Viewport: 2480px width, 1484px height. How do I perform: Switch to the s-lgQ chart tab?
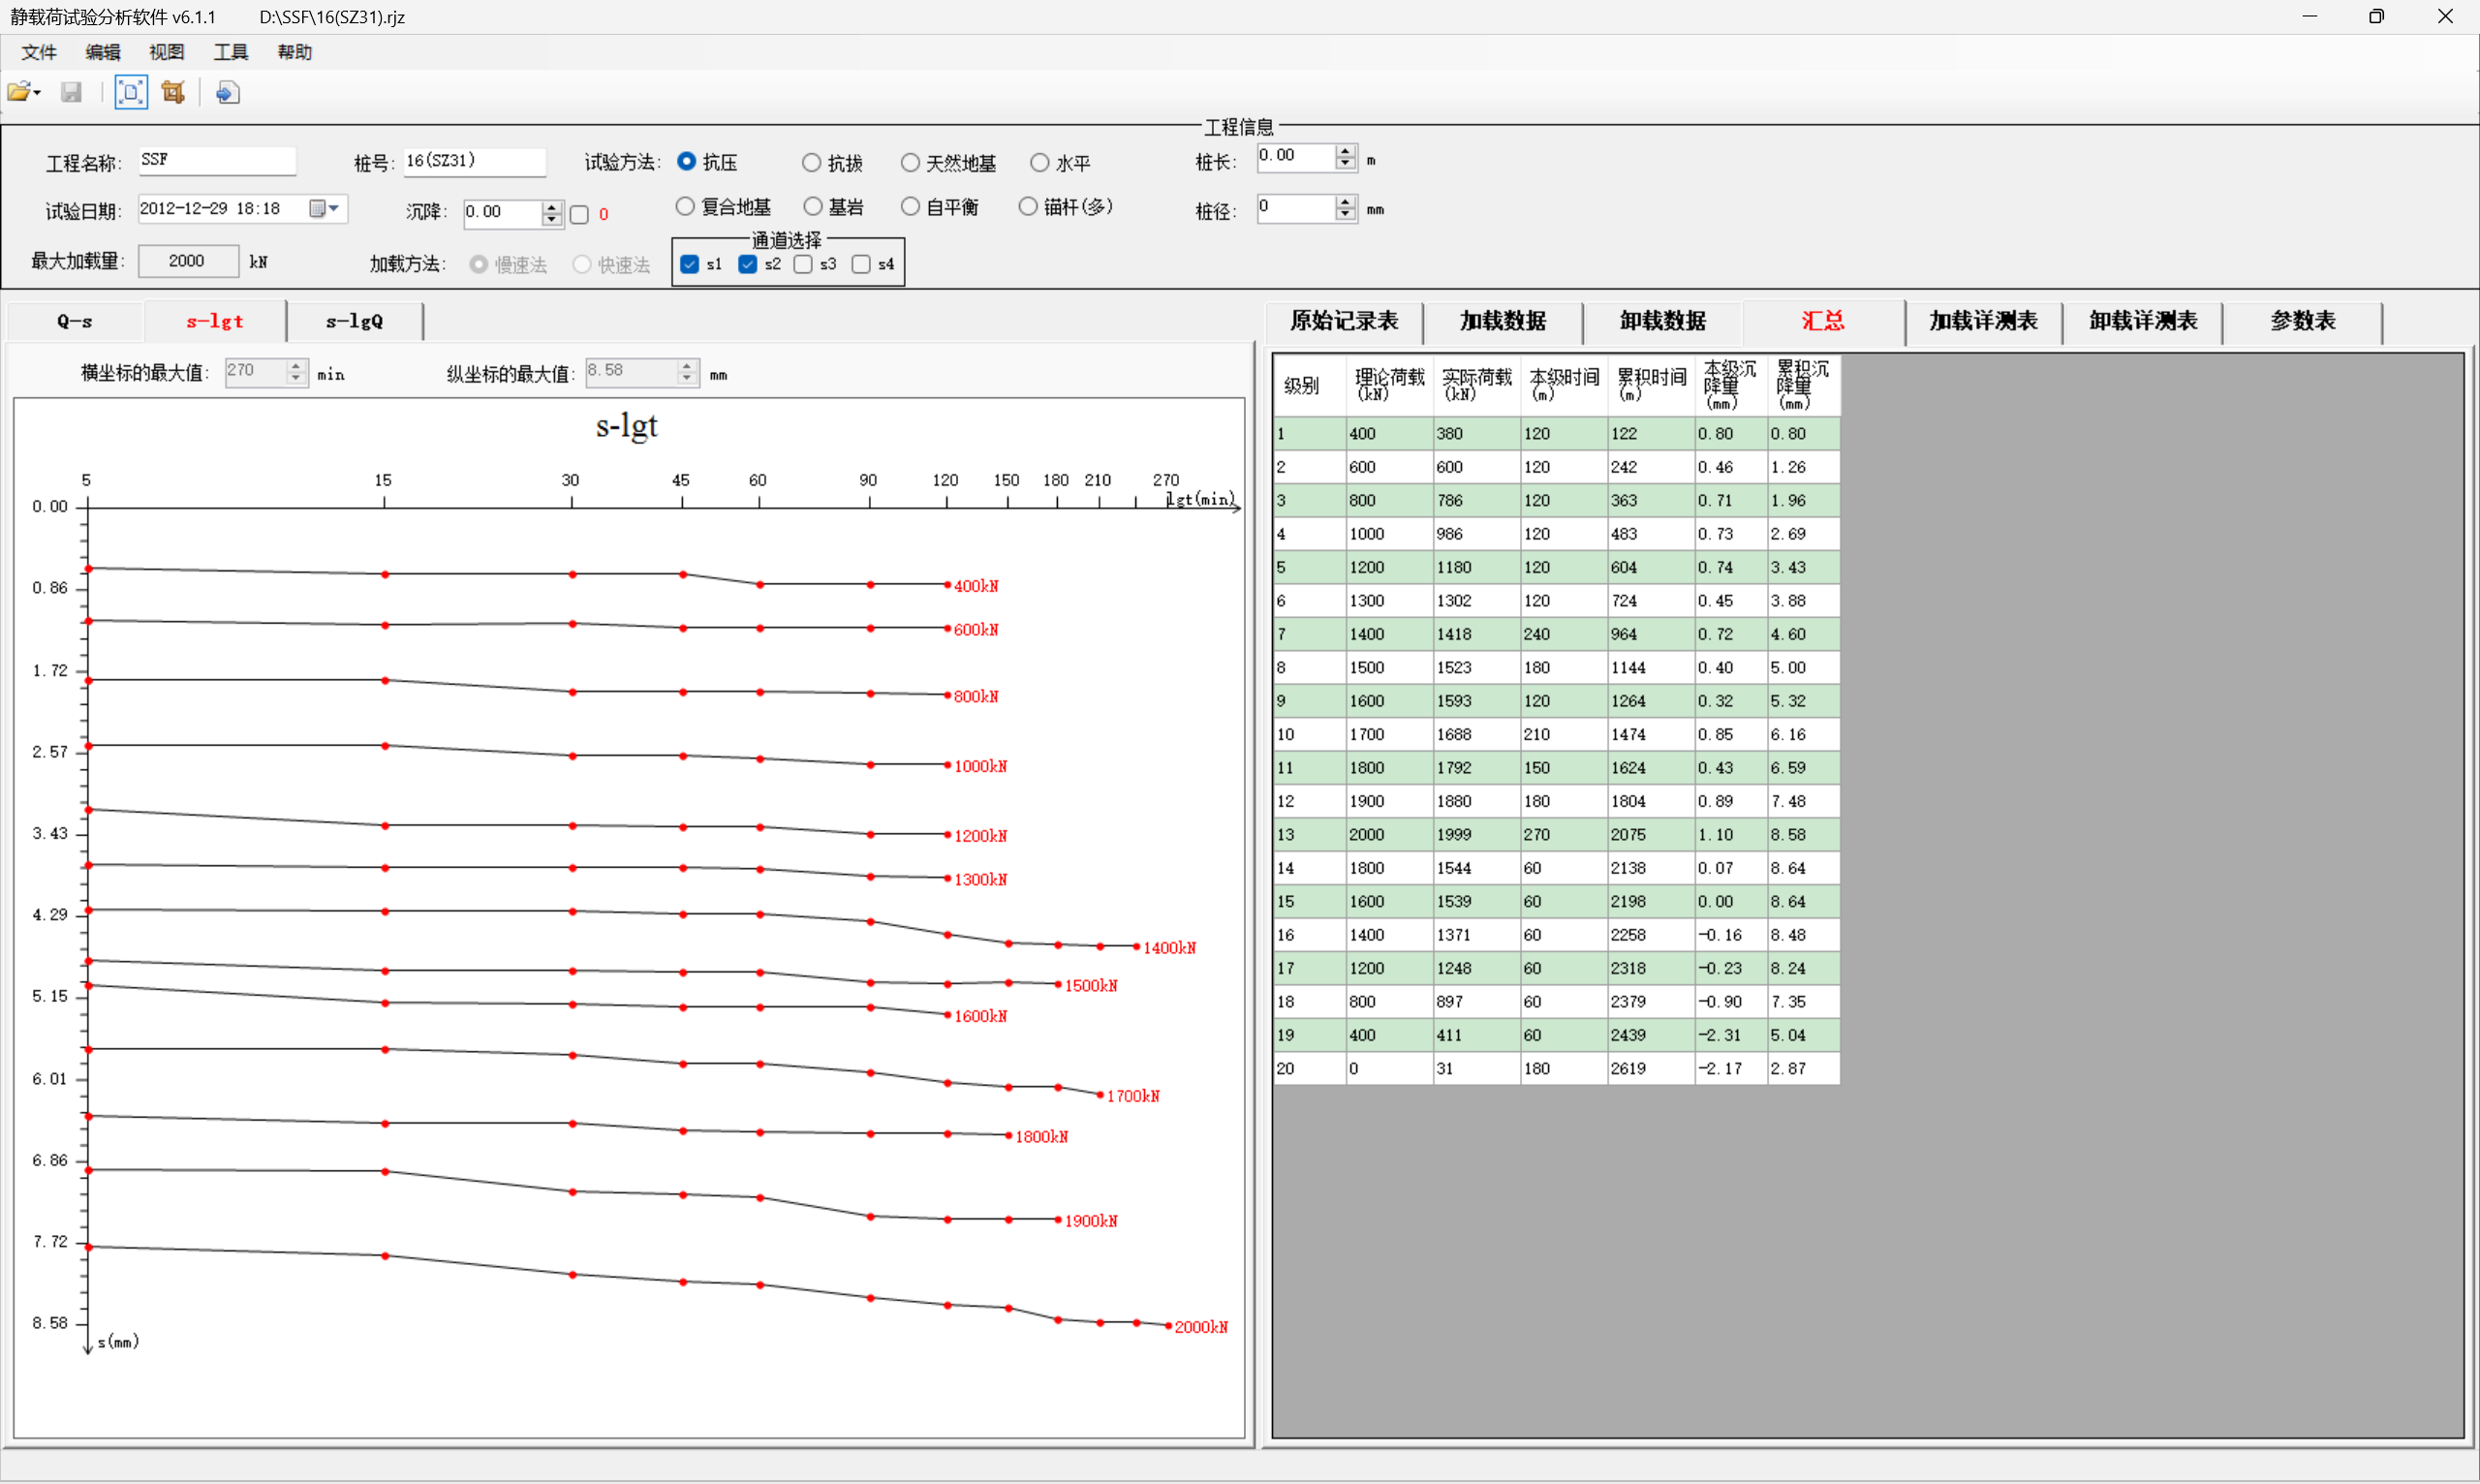[354, 321]
